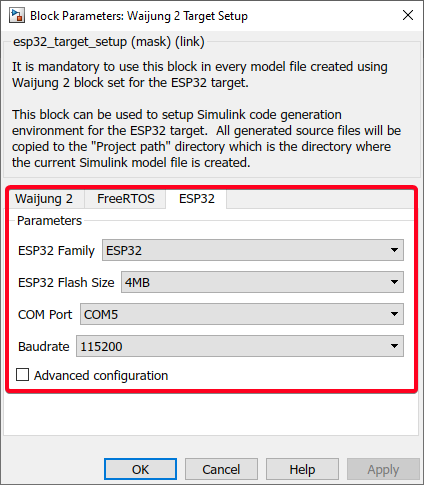Click the Cancel button
Screen dimensions: 424x485
tap(221, 469)
